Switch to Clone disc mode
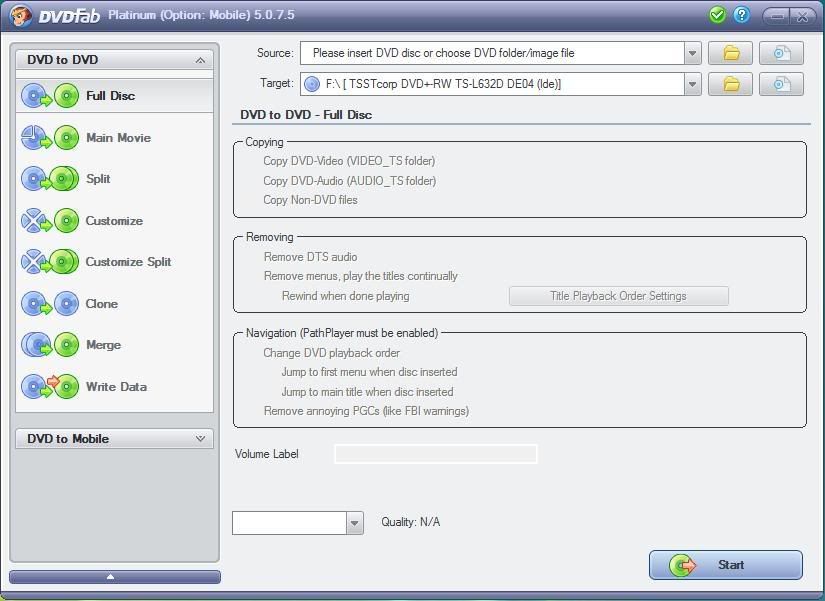Image resolution: width=825 pixels, height=601 pixels. tap(101, 304)
